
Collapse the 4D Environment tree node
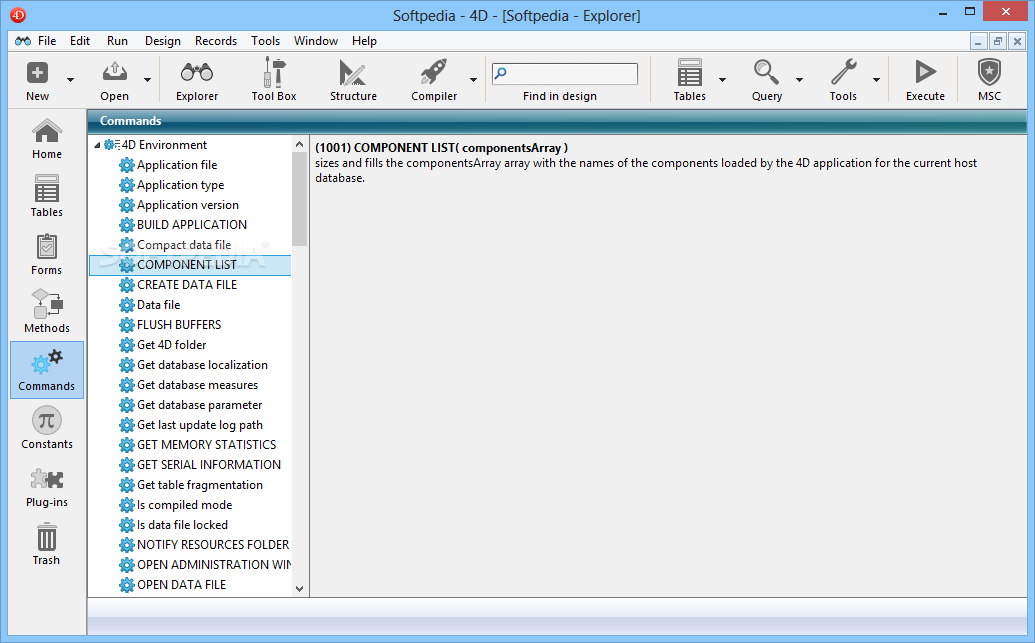click(x=97, y=145)
